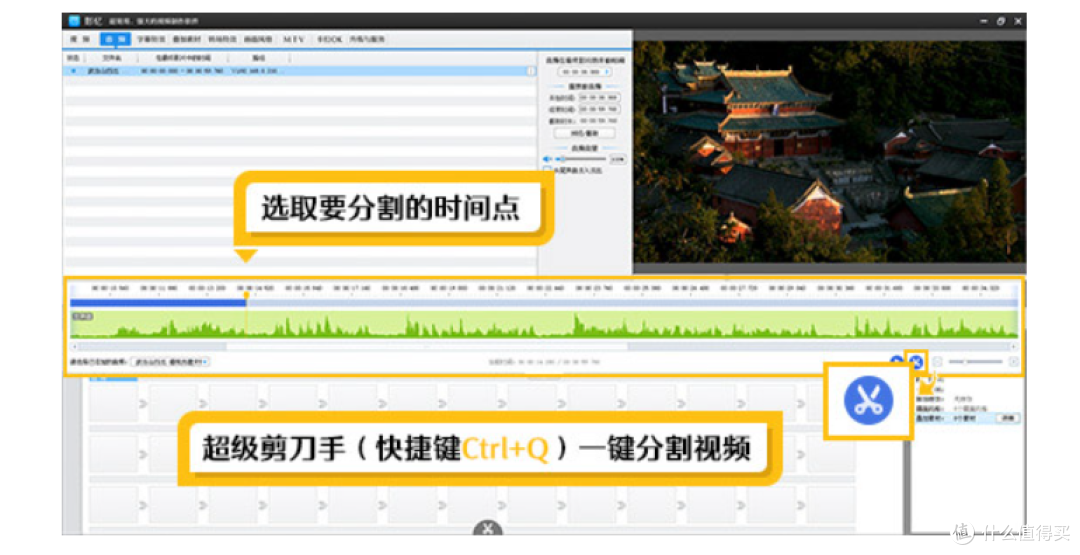Go to the 转场特效 tab

click(x=222, y=39)
